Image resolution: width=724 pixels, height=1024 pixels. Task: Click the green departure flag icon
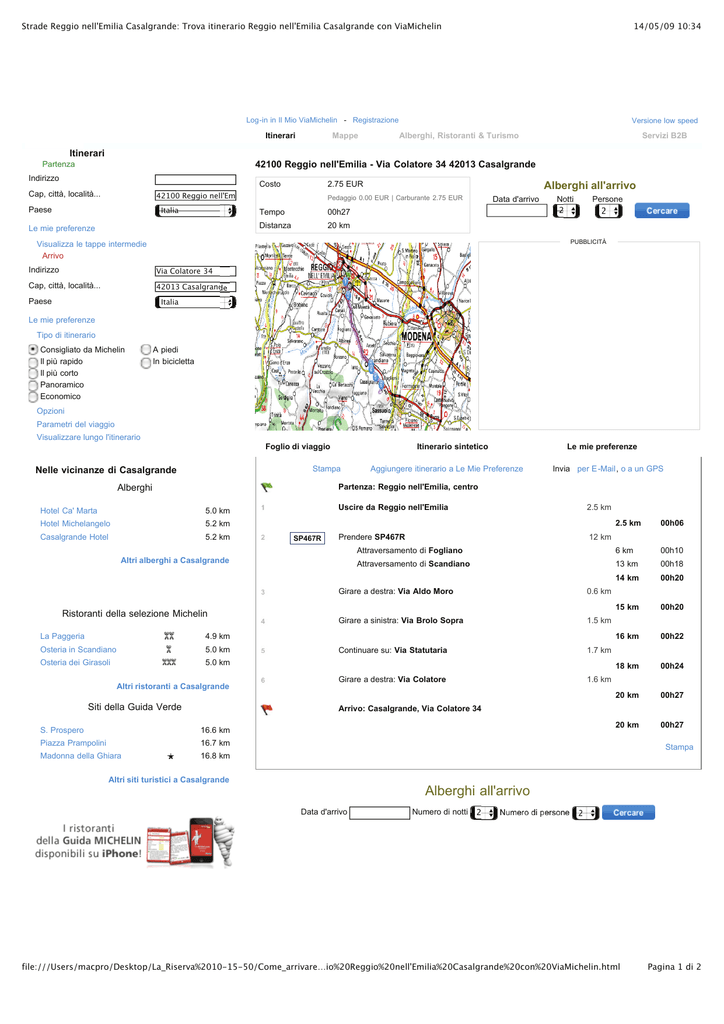266,487
